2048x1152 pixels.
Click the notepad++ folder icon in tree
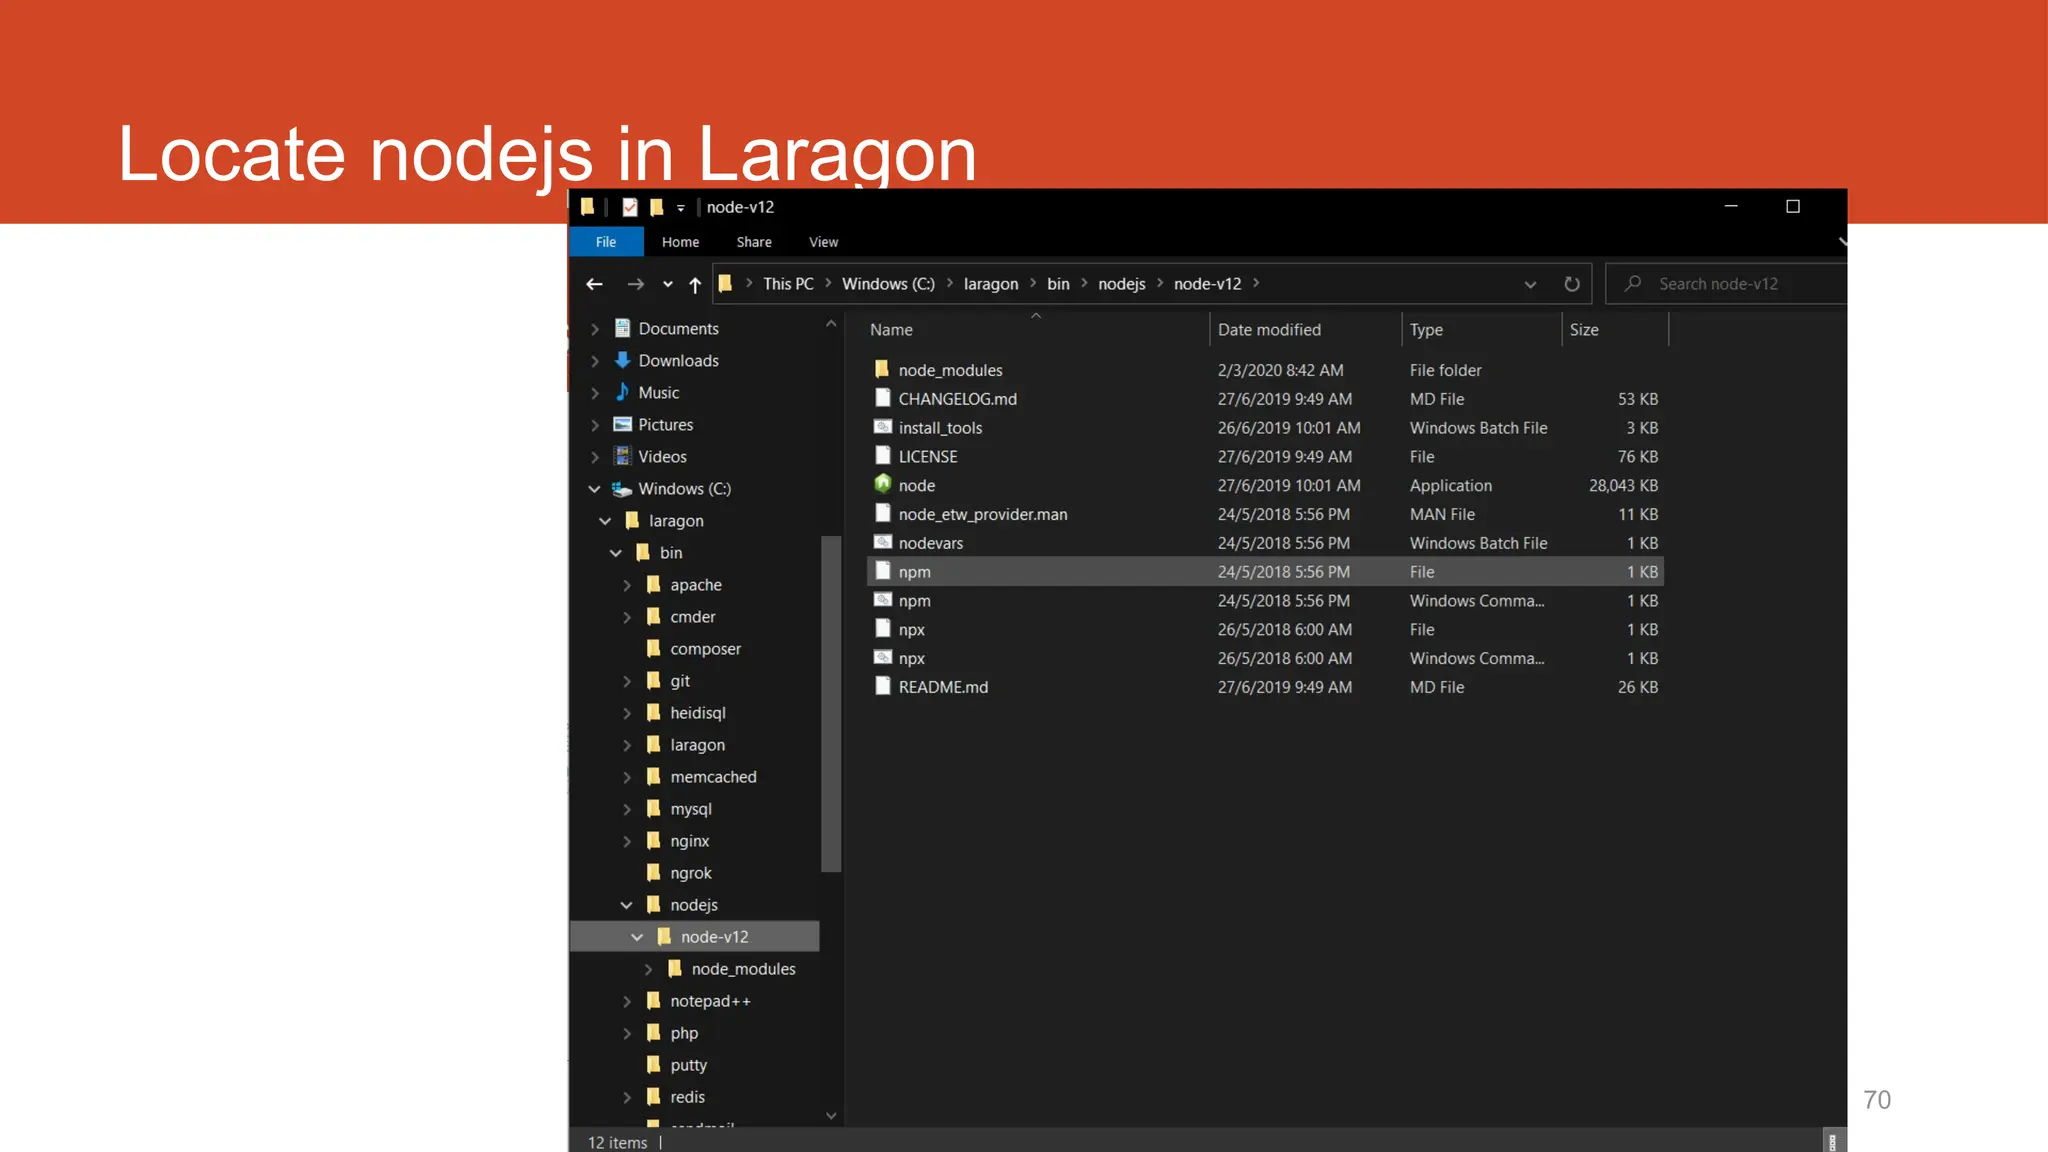click(654, 1000)
